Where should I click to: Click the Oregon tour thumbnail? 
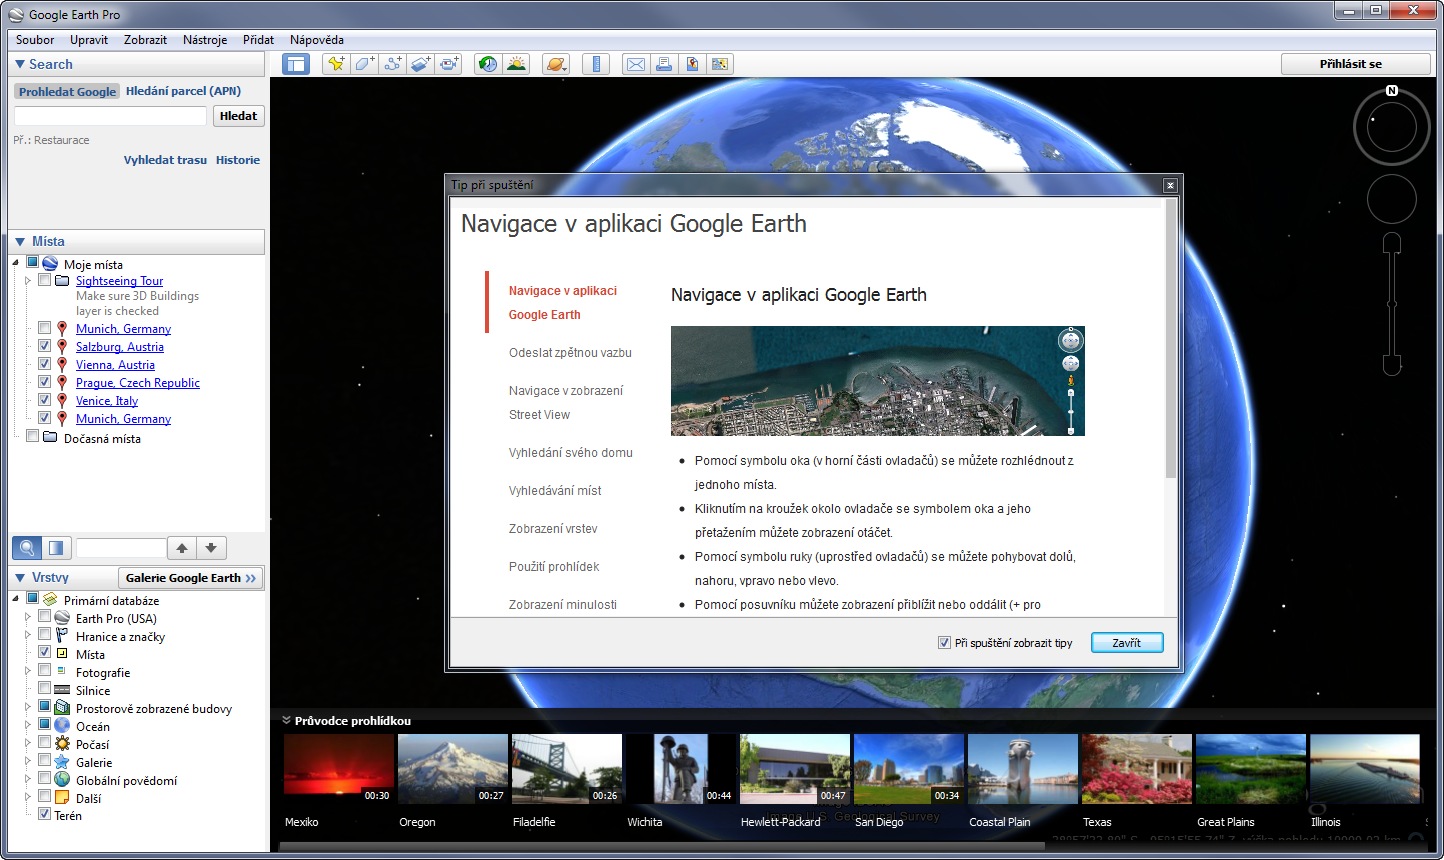point(452,770)
